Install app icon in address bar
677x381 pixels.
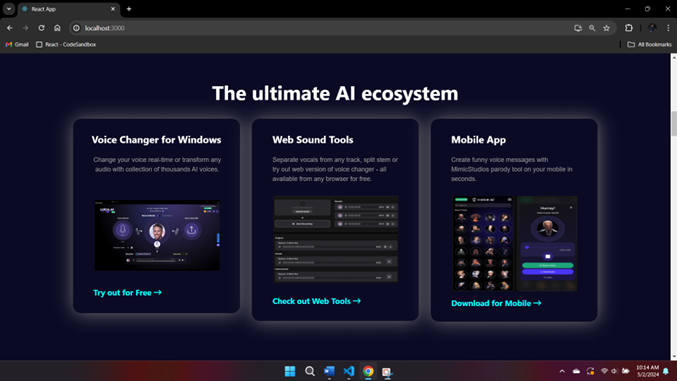(578, 28)
